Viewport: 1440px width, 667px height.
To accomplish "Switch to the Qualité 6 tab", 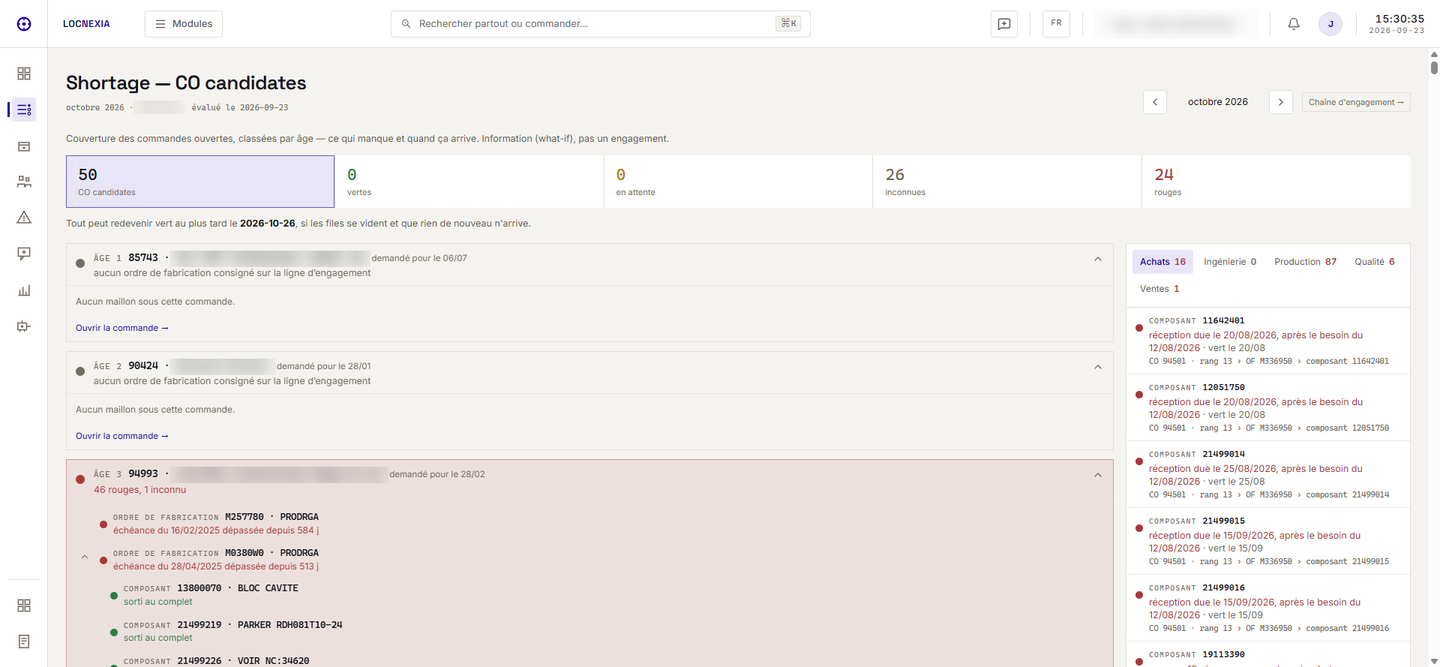I will [1374, 262].
